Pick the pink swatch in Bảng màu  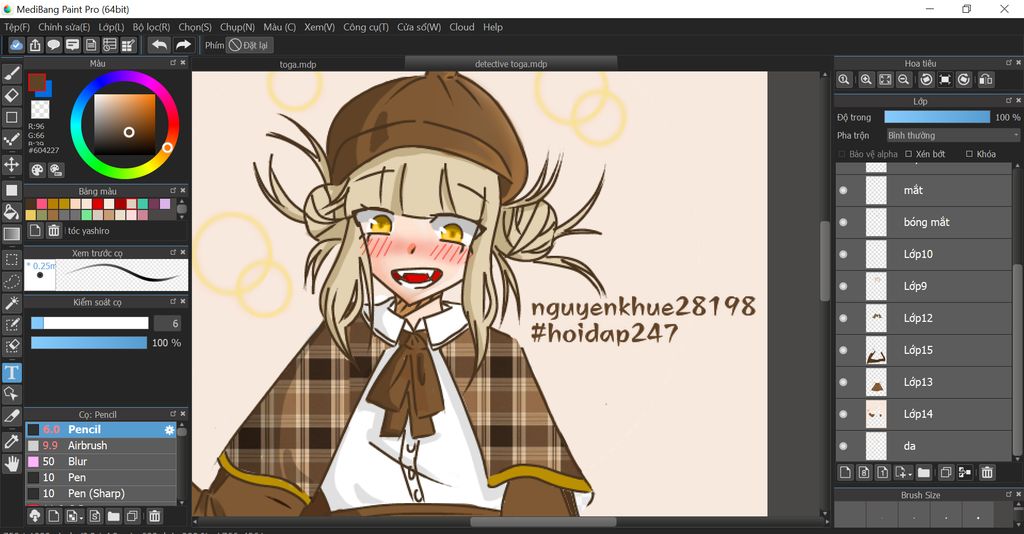click(x=42, y=204)
